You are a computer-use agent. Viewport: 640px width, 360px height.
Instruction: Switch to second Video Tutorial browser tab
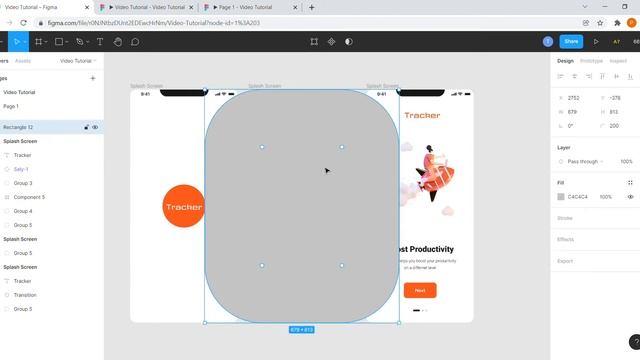tap(147, 7)
